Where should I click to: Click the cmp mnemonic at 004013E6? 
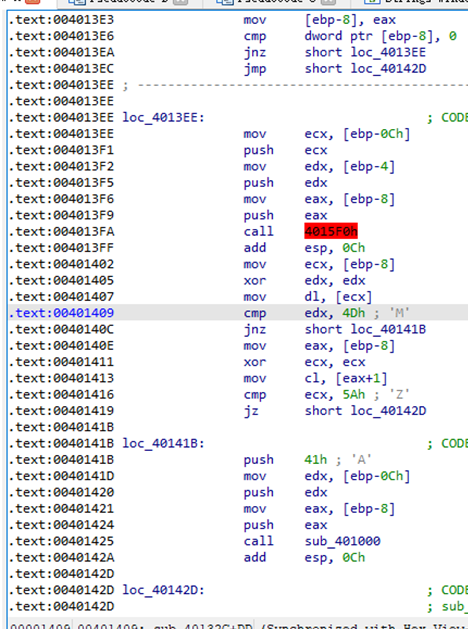(255, 36)
